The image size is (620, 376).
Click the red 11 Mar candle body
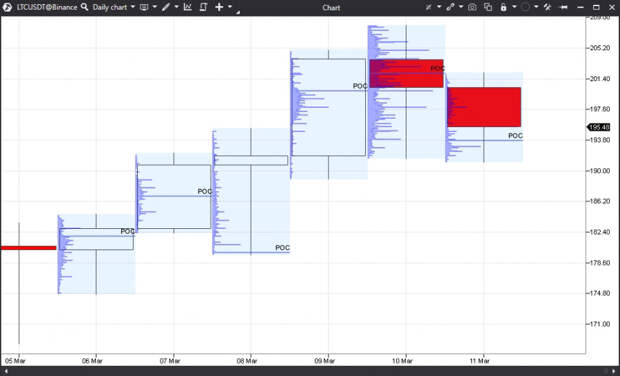click(x=484, y=107)
